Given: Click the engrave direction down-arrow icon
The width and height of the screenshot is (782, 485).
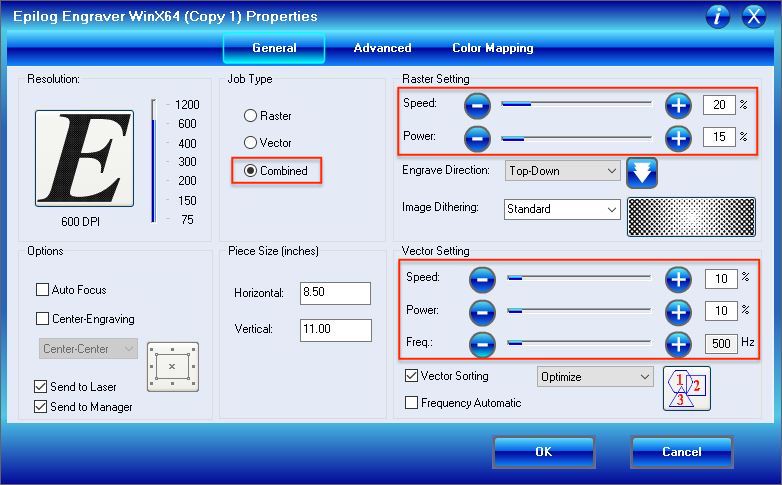Looking at the screenshot, I should point(642,173).
